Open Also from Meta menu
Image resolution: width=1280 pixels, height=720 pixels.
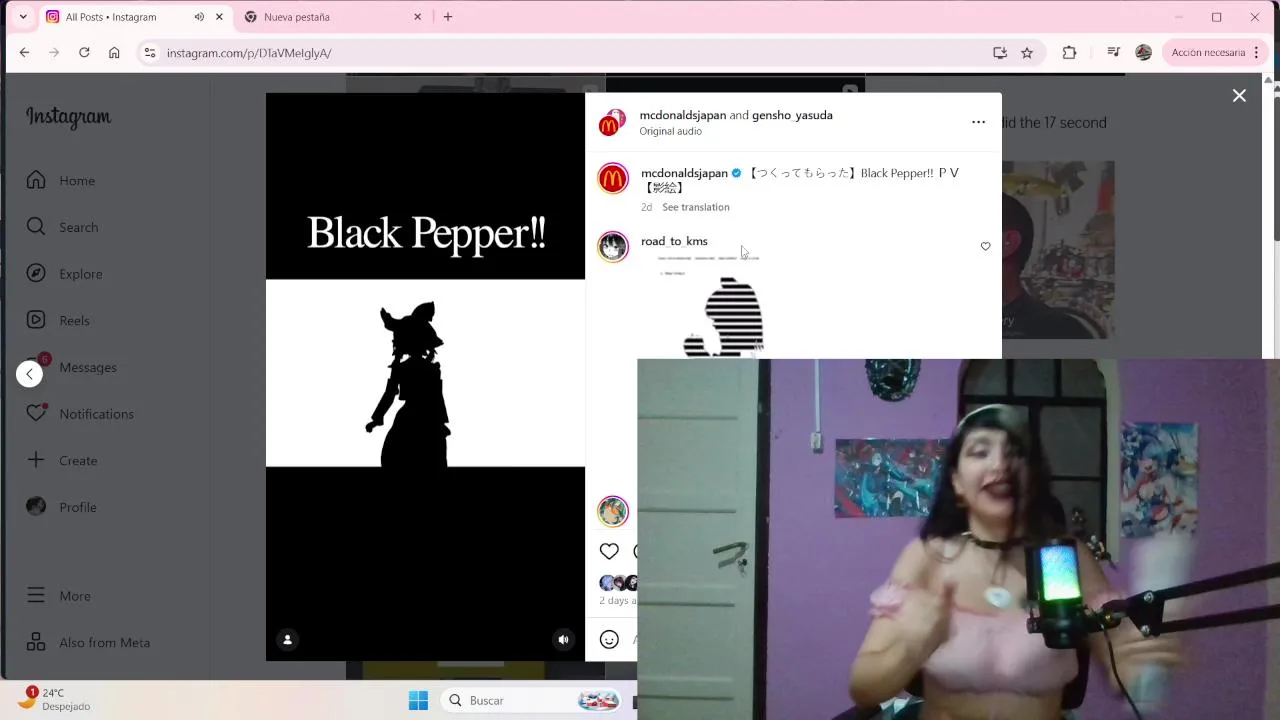click(88, 643)
